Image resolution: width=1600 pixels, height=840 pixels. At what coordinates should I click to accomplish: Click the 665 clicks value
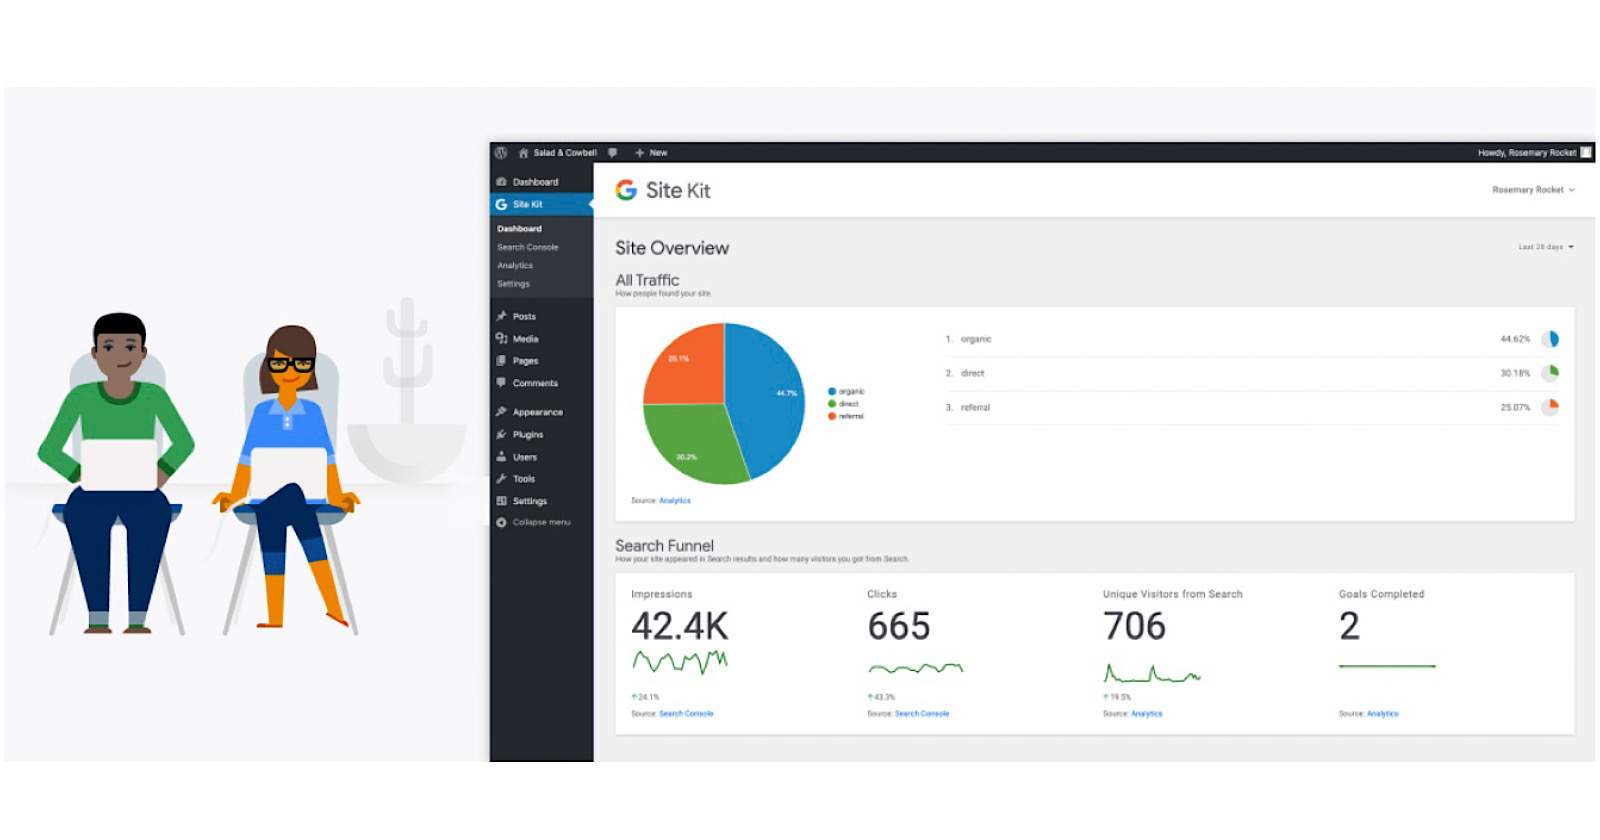click(x=899, y=627)
